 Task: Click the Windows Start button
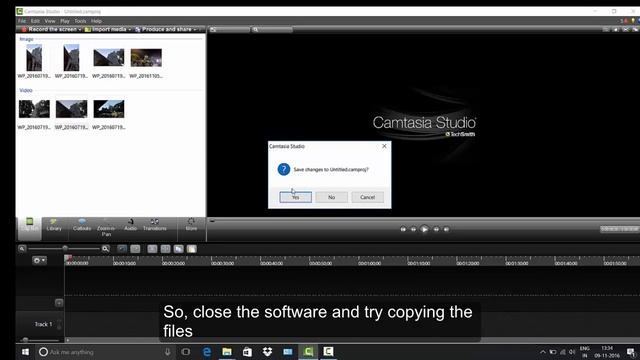[x=25, y=351]
